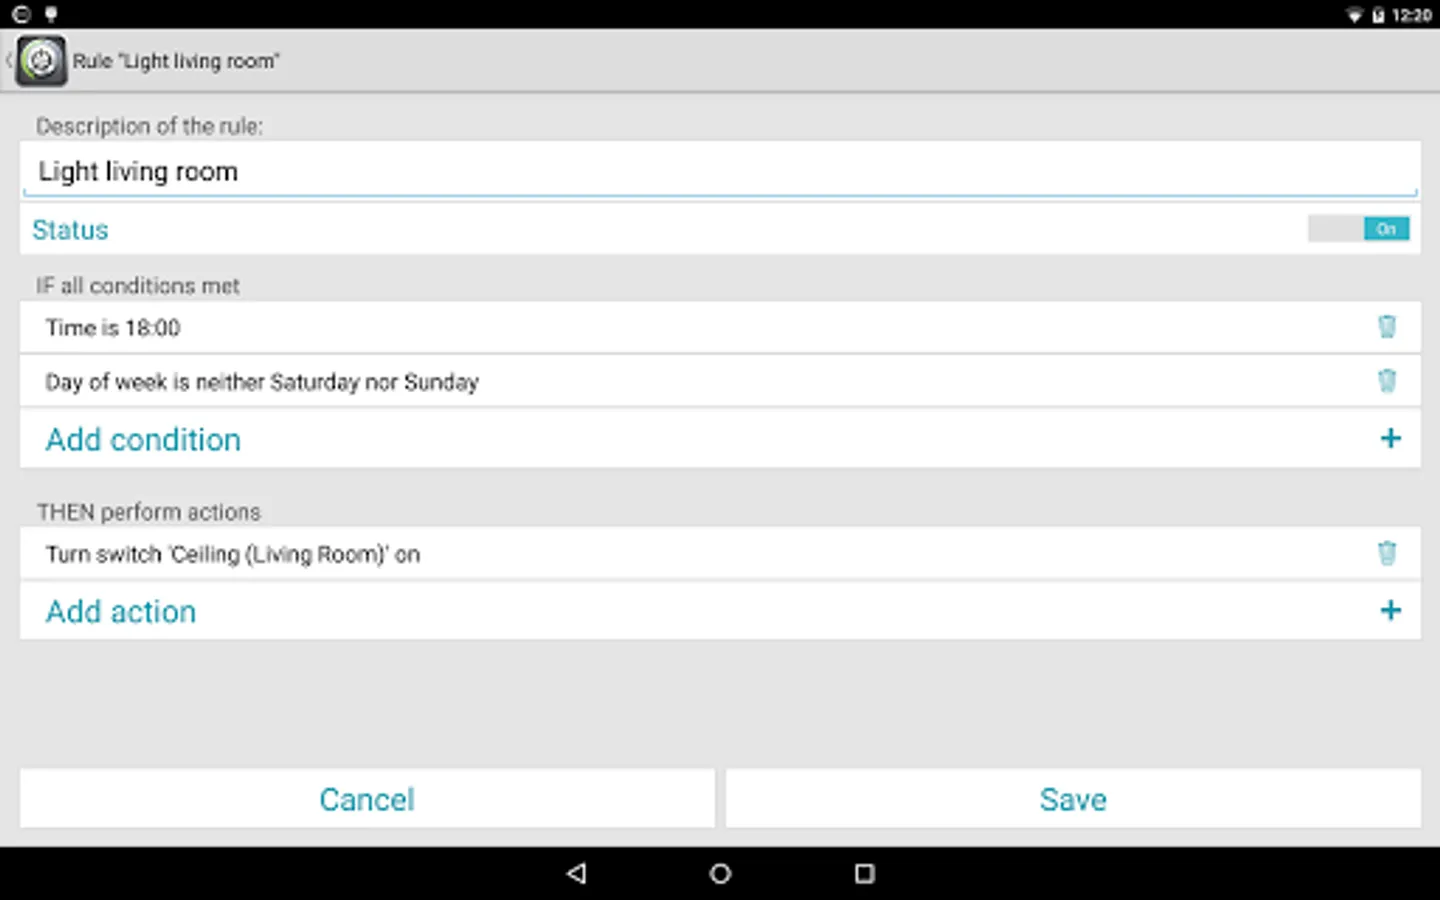This screenshot has height=900, width=1440.
Task: Toggle the Status switch off
Action: click(1359, 229)
